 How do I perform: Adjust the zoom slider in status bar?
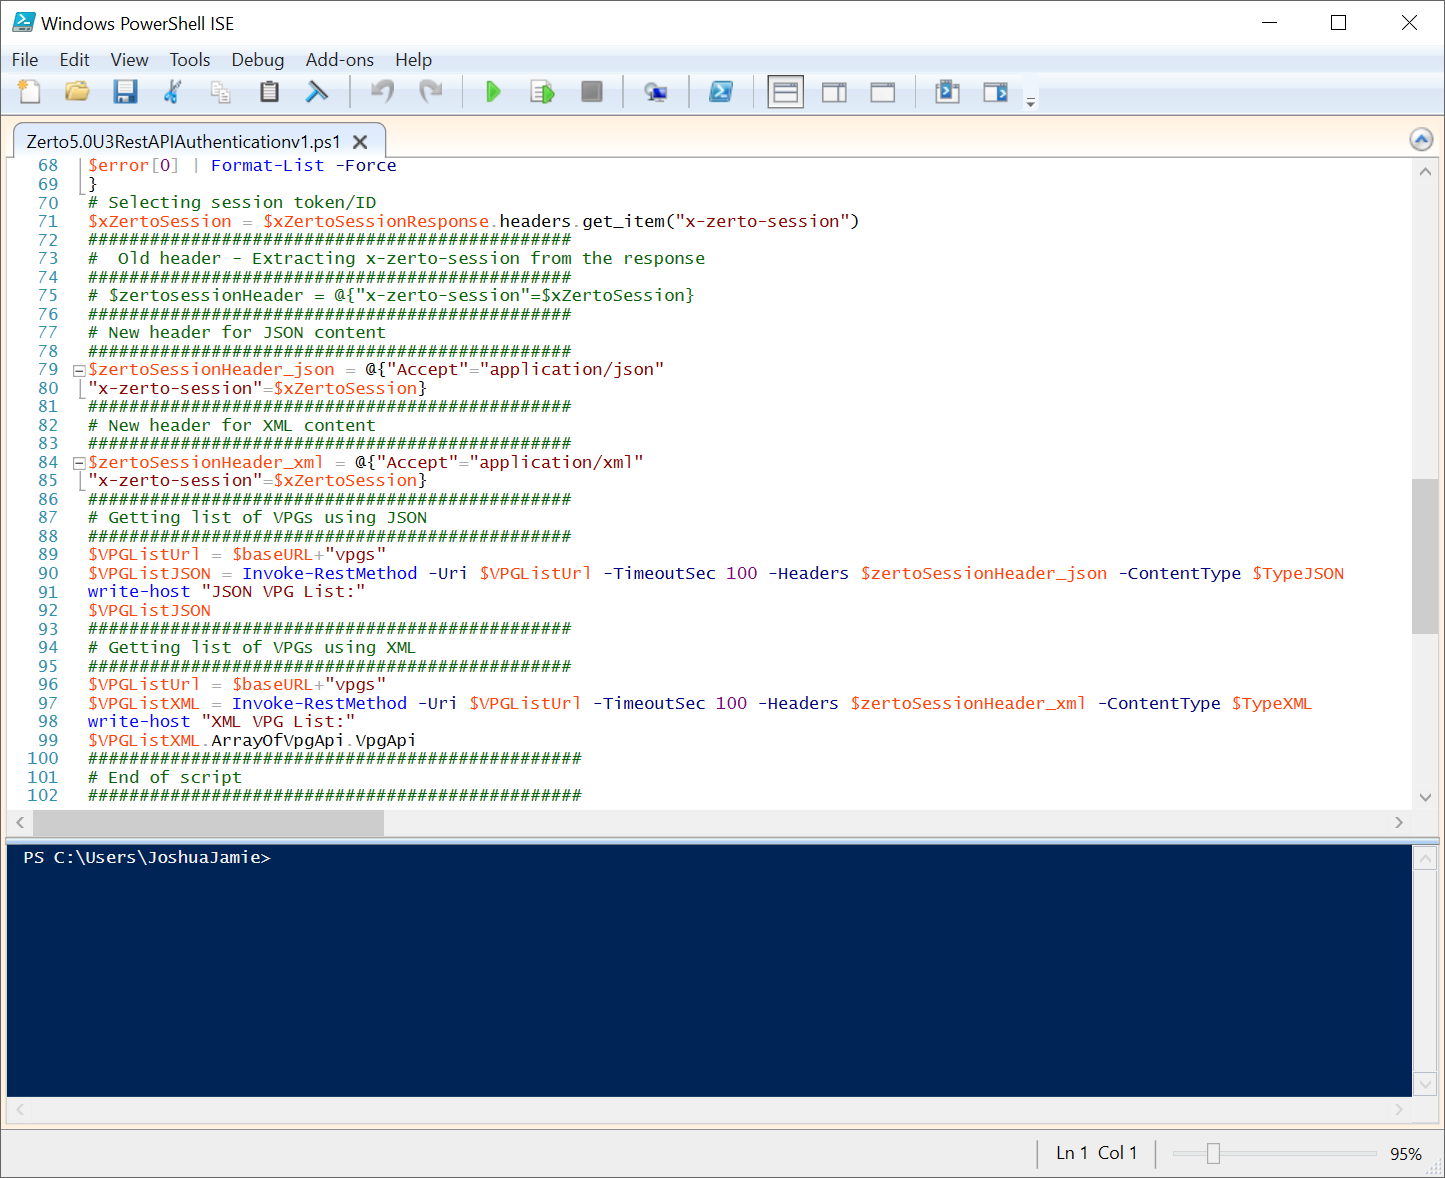pyautogui.click(x=1213, y=1153)
